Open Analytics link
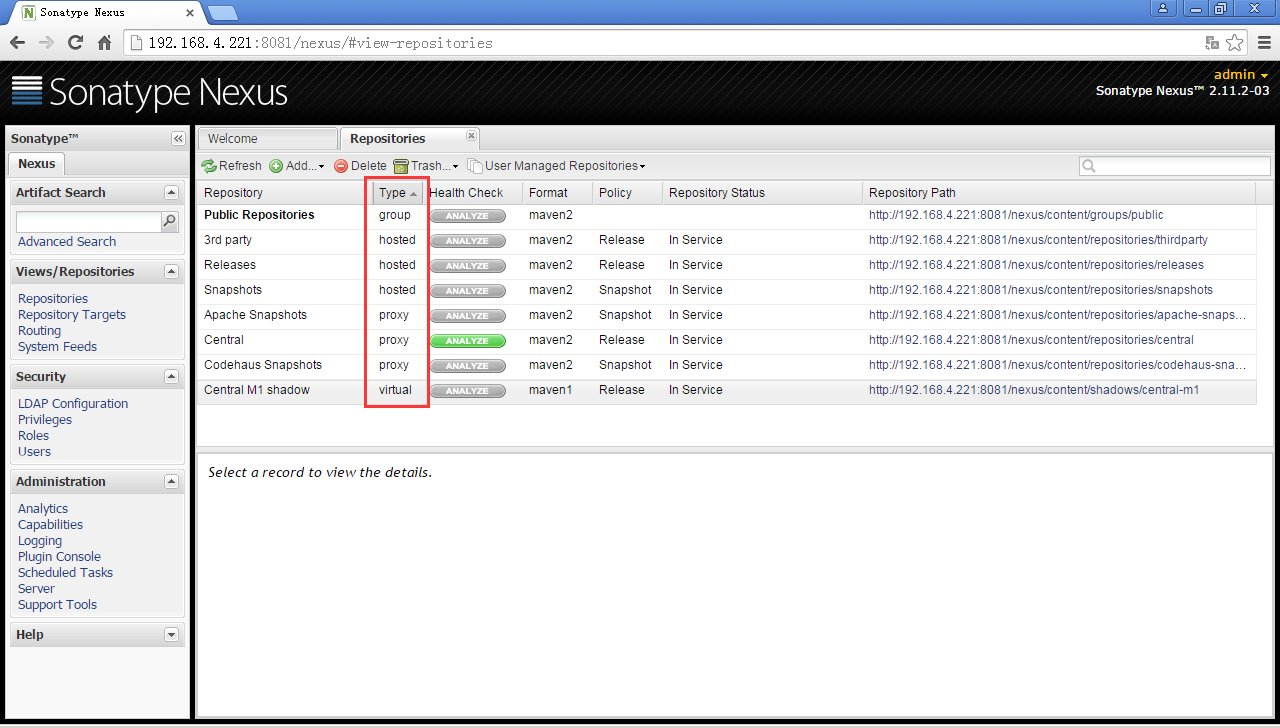The image size is (1280, 728). (43, 509)
